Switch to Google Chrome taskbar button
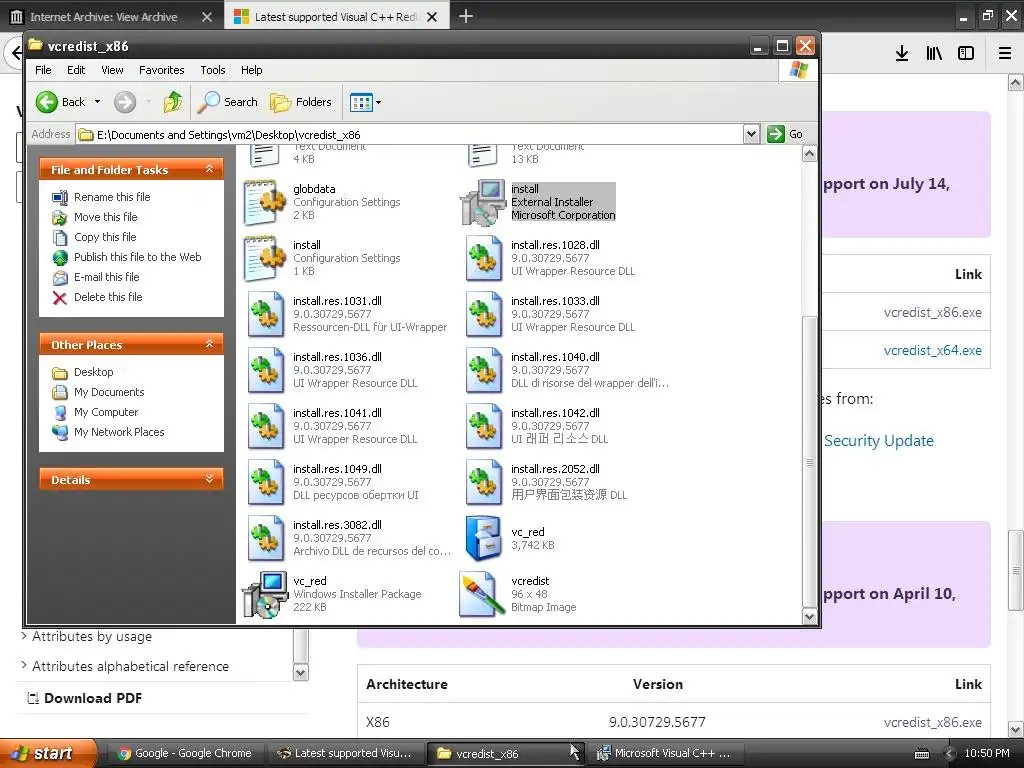The height and width of the screenshot is (768, 1024). pyautogui.click(x=185, y=753)
